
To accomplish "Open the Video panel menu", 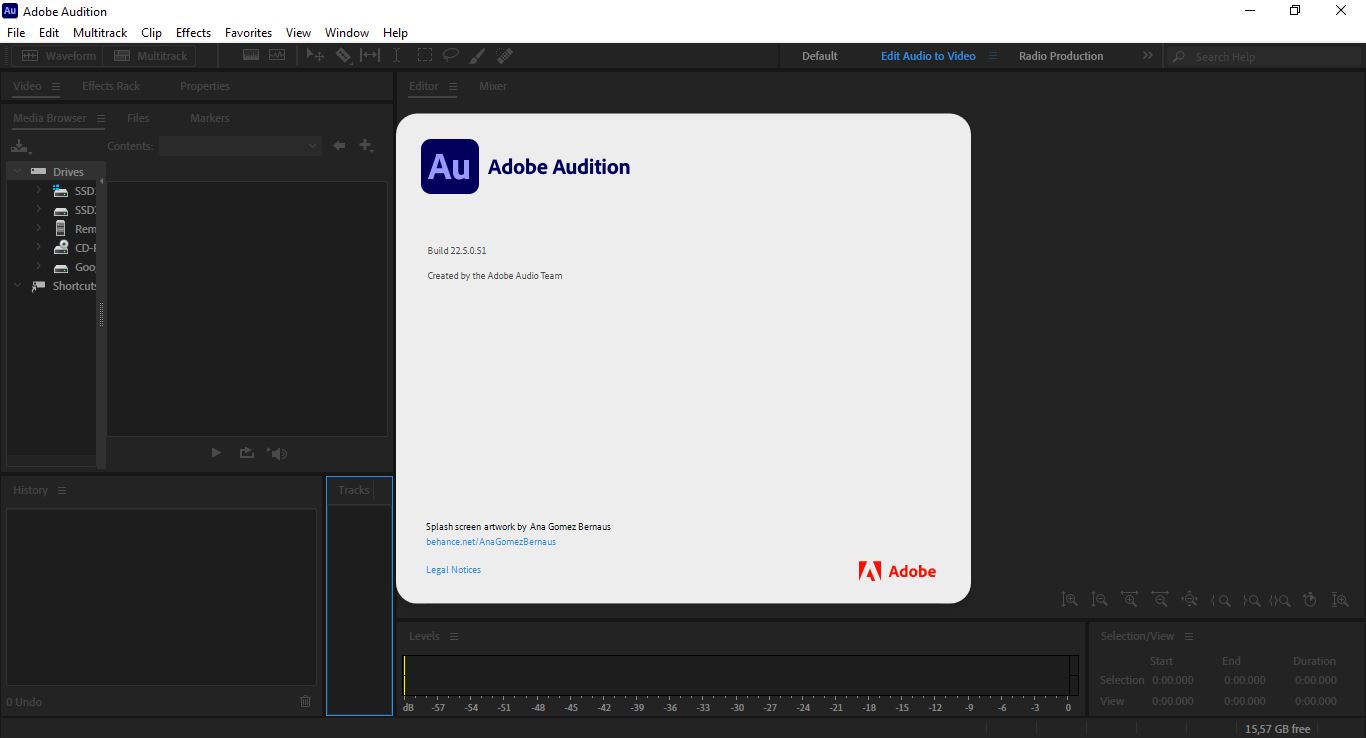I will [x=56, y=86].
